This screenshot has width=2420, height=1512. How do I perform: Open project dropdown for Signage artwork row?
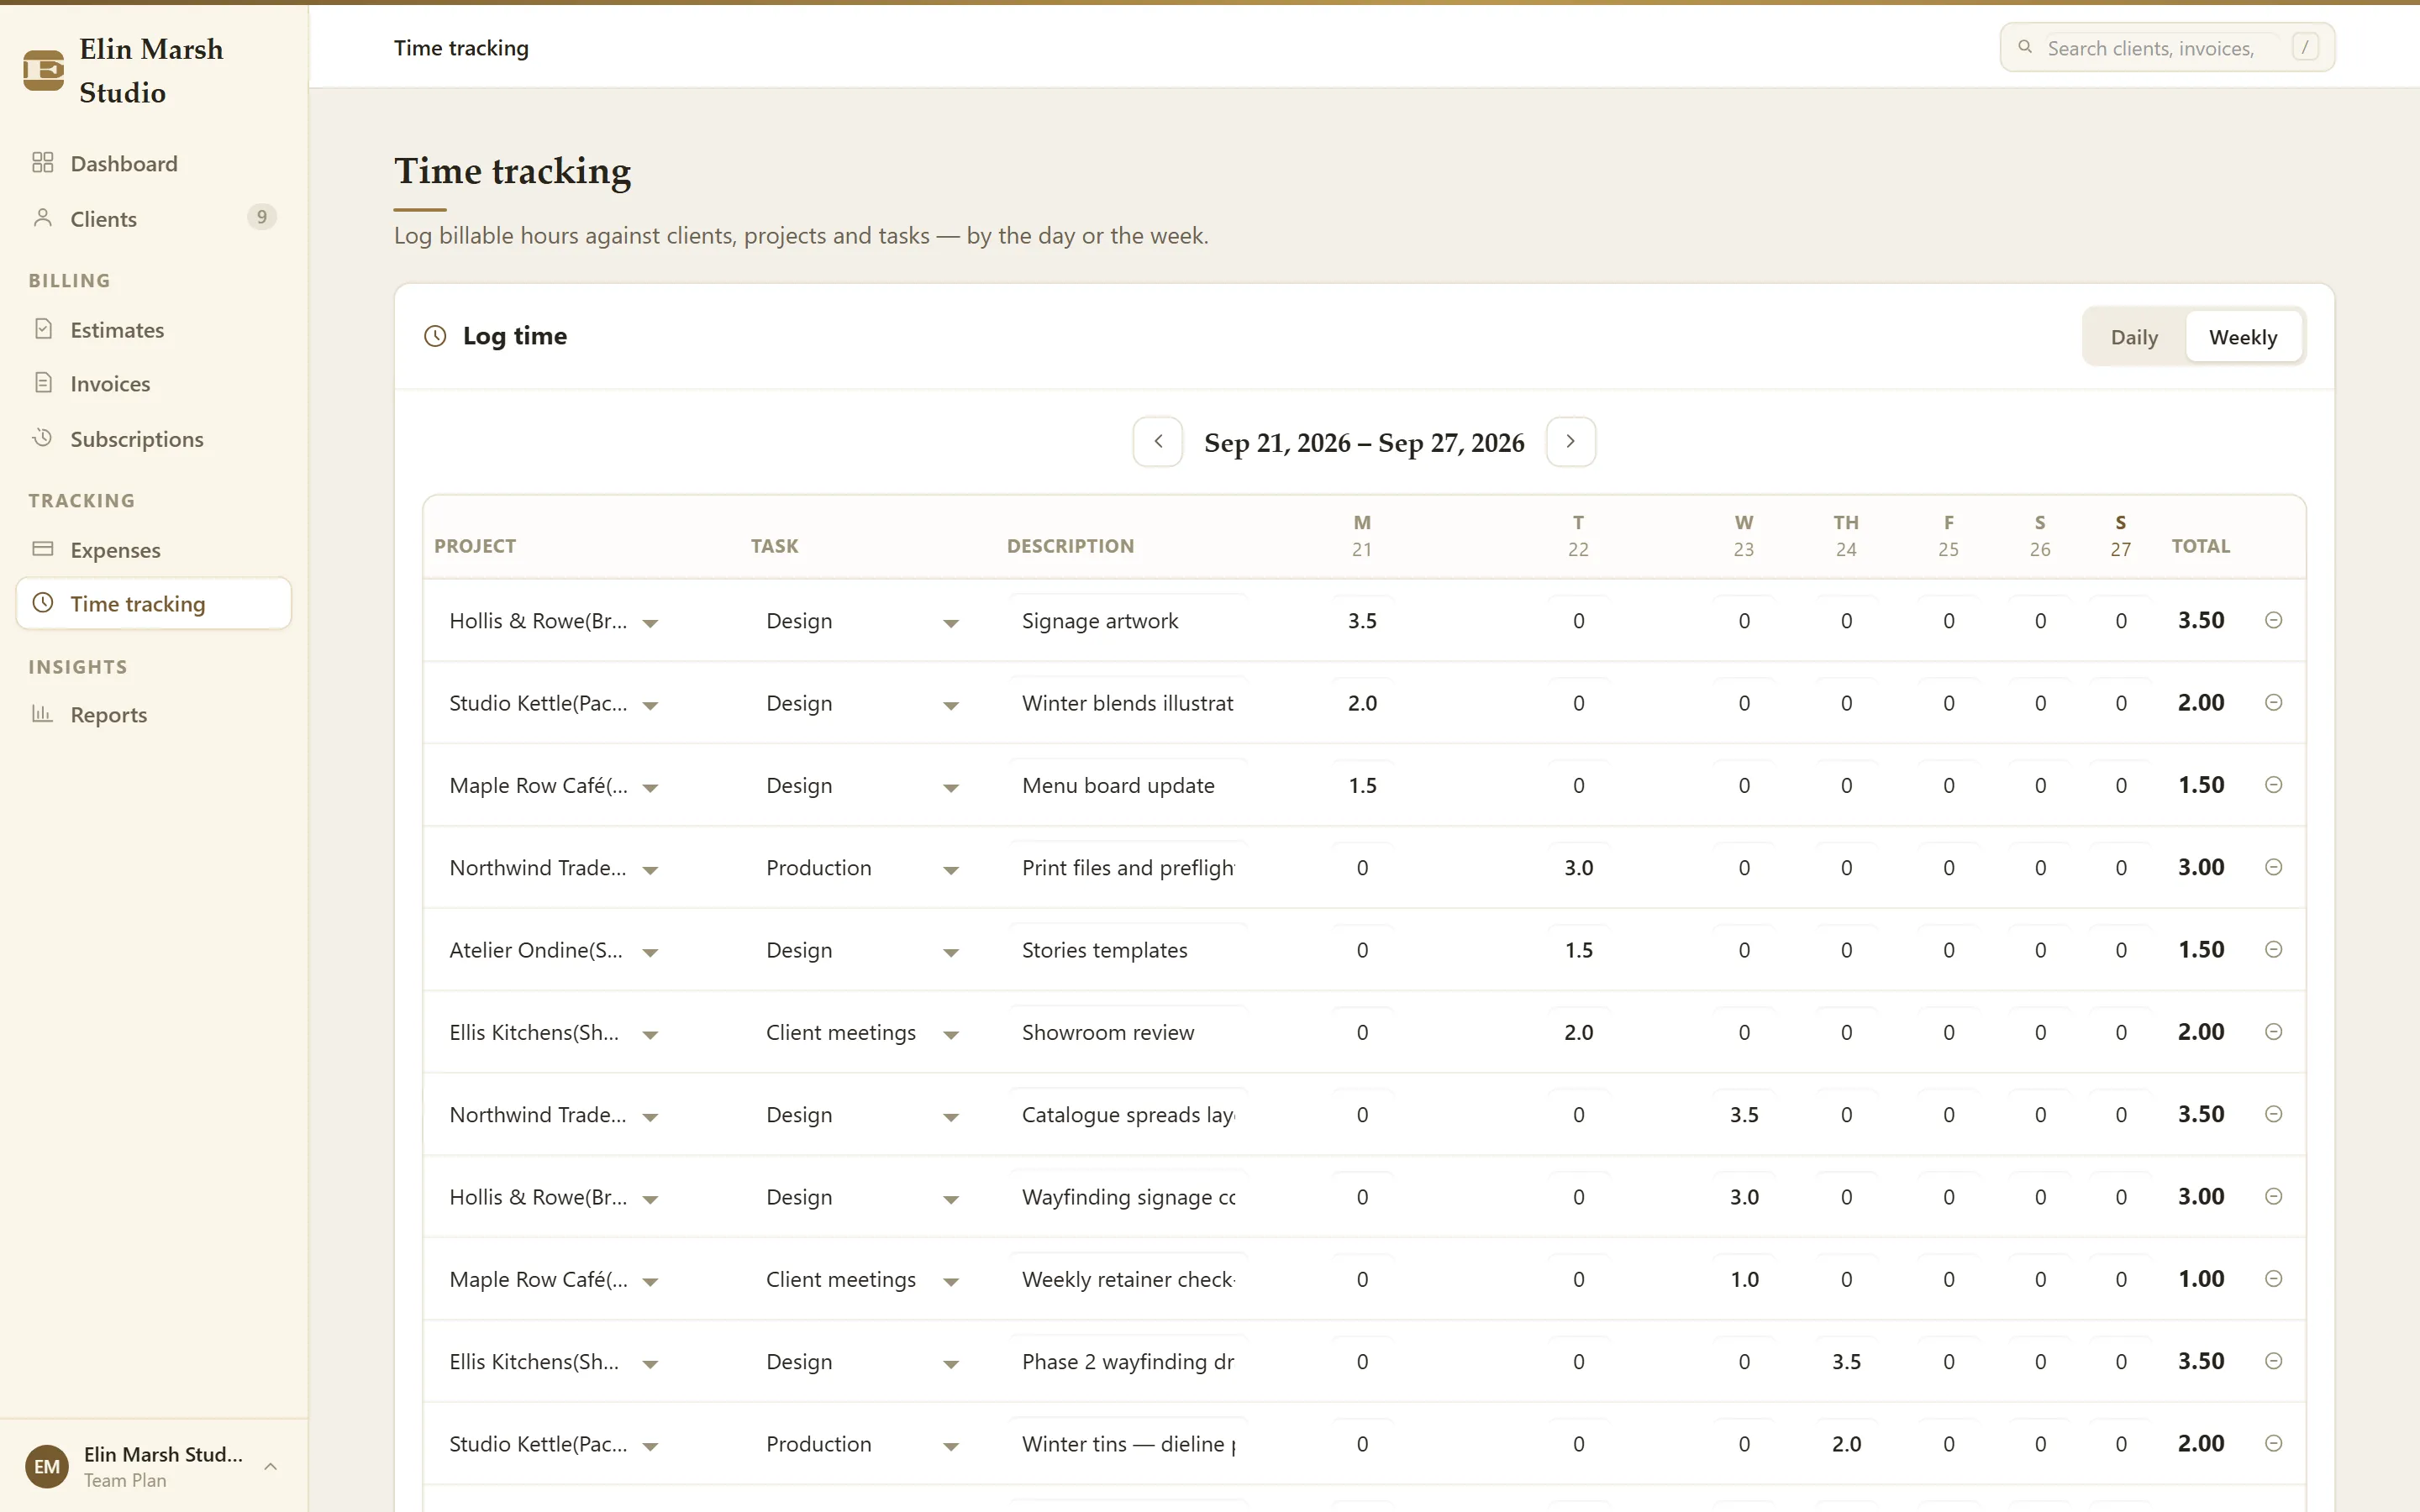(554, 621)
